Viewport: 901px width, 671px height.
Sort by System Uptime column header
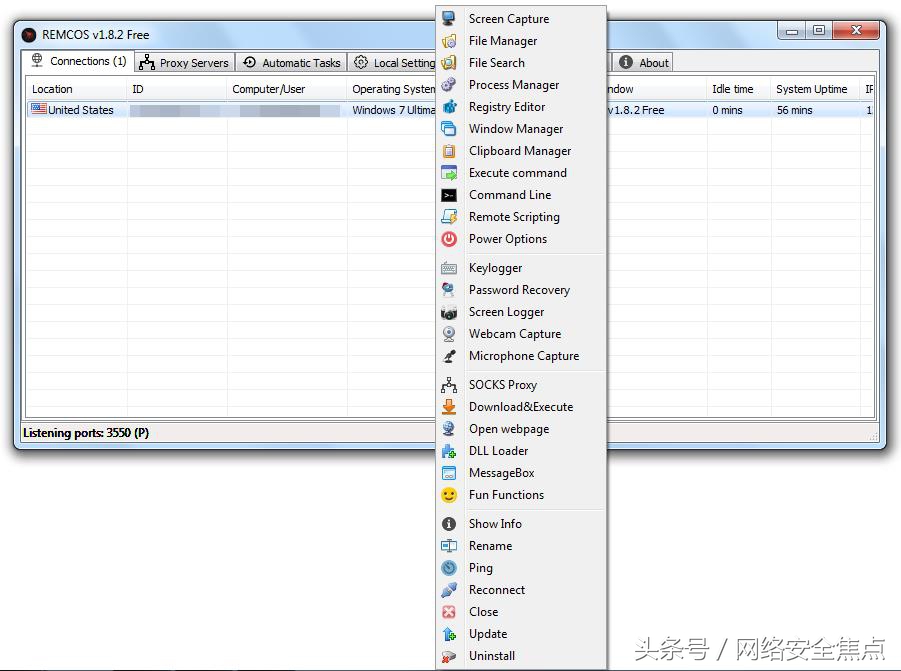[815, 89]
